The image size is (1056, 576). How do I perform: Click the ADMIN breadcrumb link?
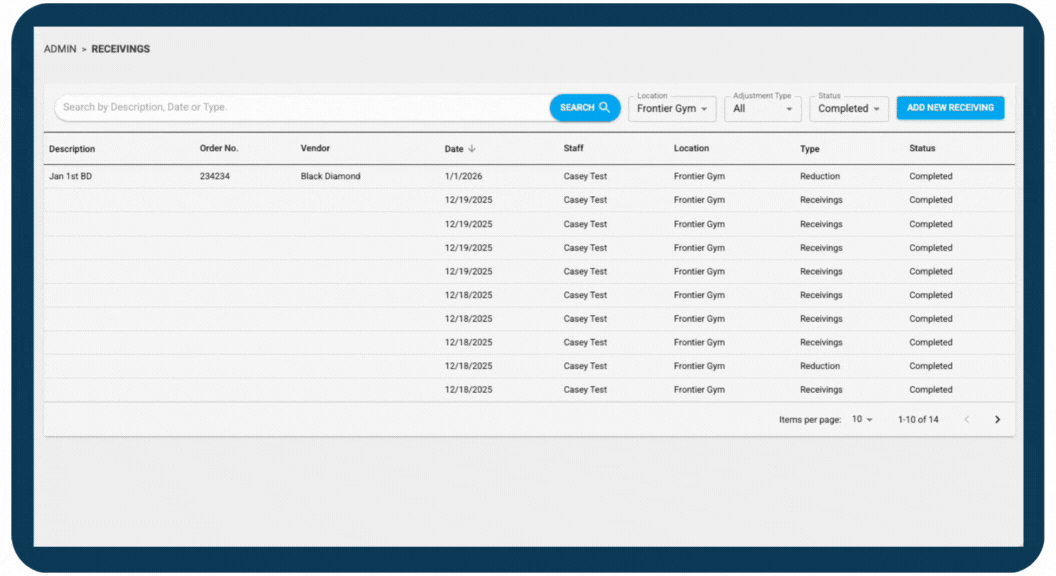pyautogui.click(x=59, y=49)
